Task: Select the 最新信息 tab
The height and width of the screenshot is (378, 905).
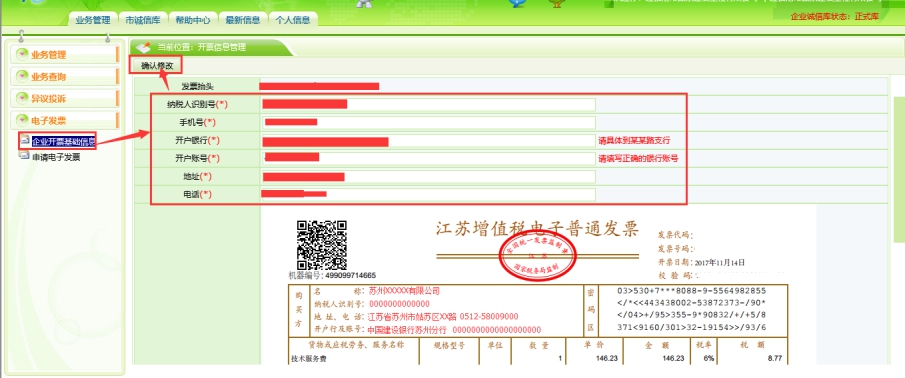Action: [x=242, y=19]
